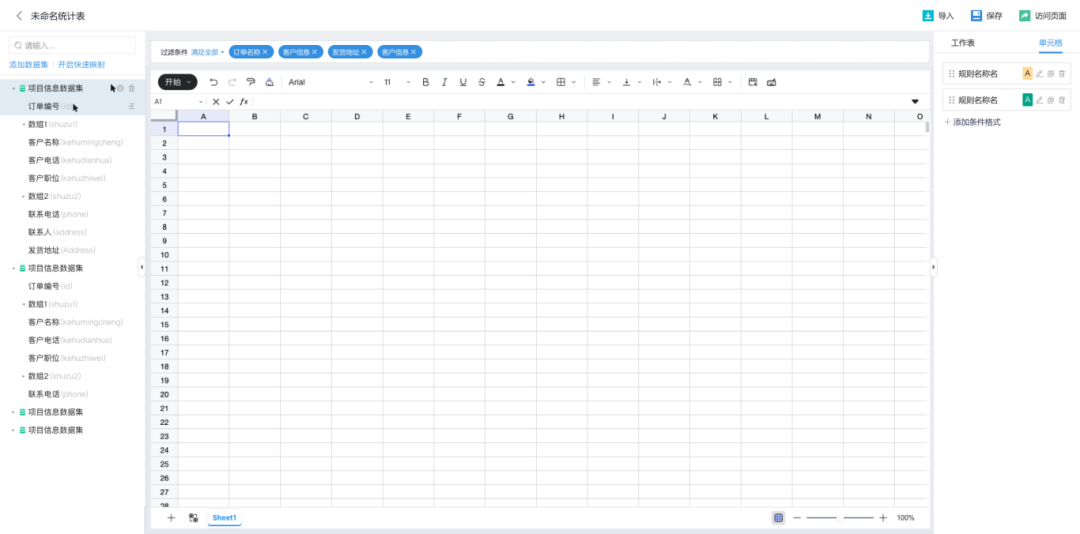Click the 保存 save button
The width and height of the screenshot is (1080, 534).
(x=986, y=16)
